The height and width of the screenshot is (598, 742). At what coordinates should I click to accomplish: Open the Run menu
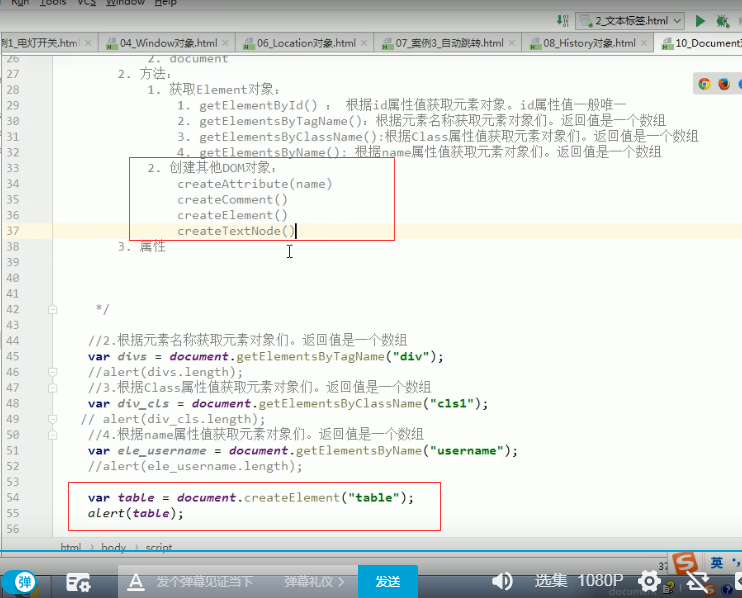point(20,3)
